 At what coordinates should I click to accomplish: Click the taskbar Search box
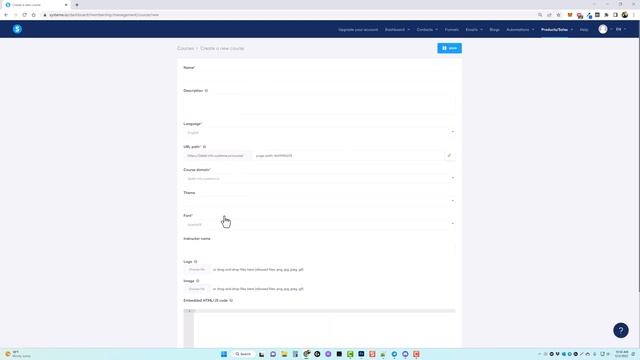(243, 354)
